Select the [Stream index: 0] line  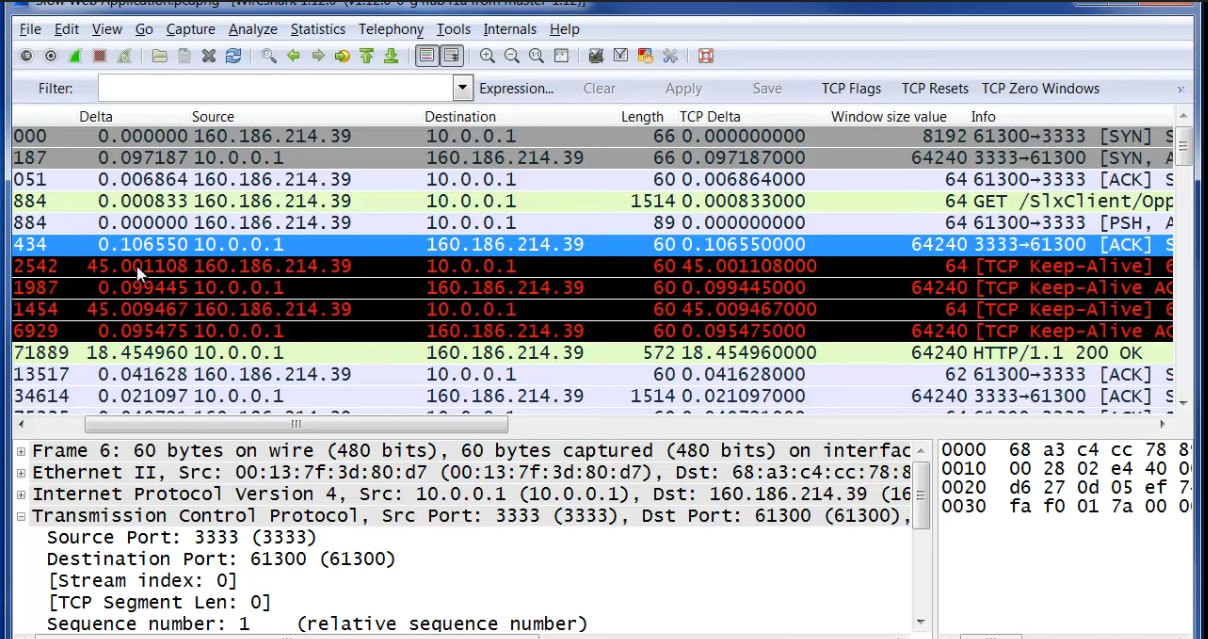click(141, 581)
